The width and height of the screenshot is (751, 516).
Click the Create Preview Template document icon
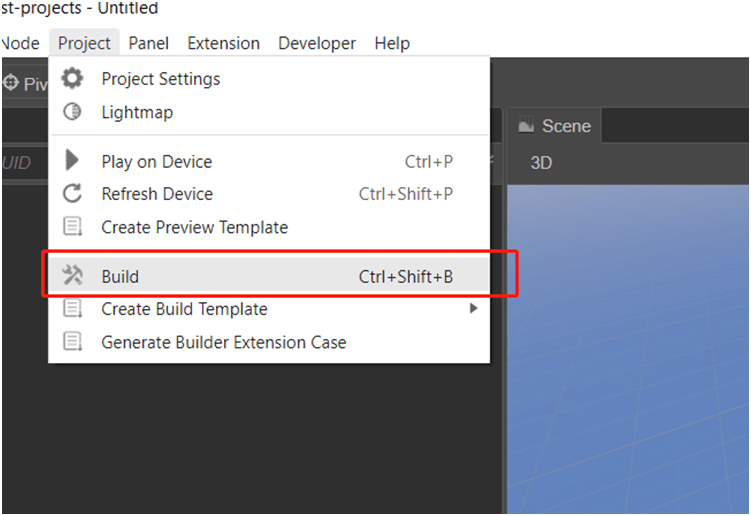(x=73, y=226)
